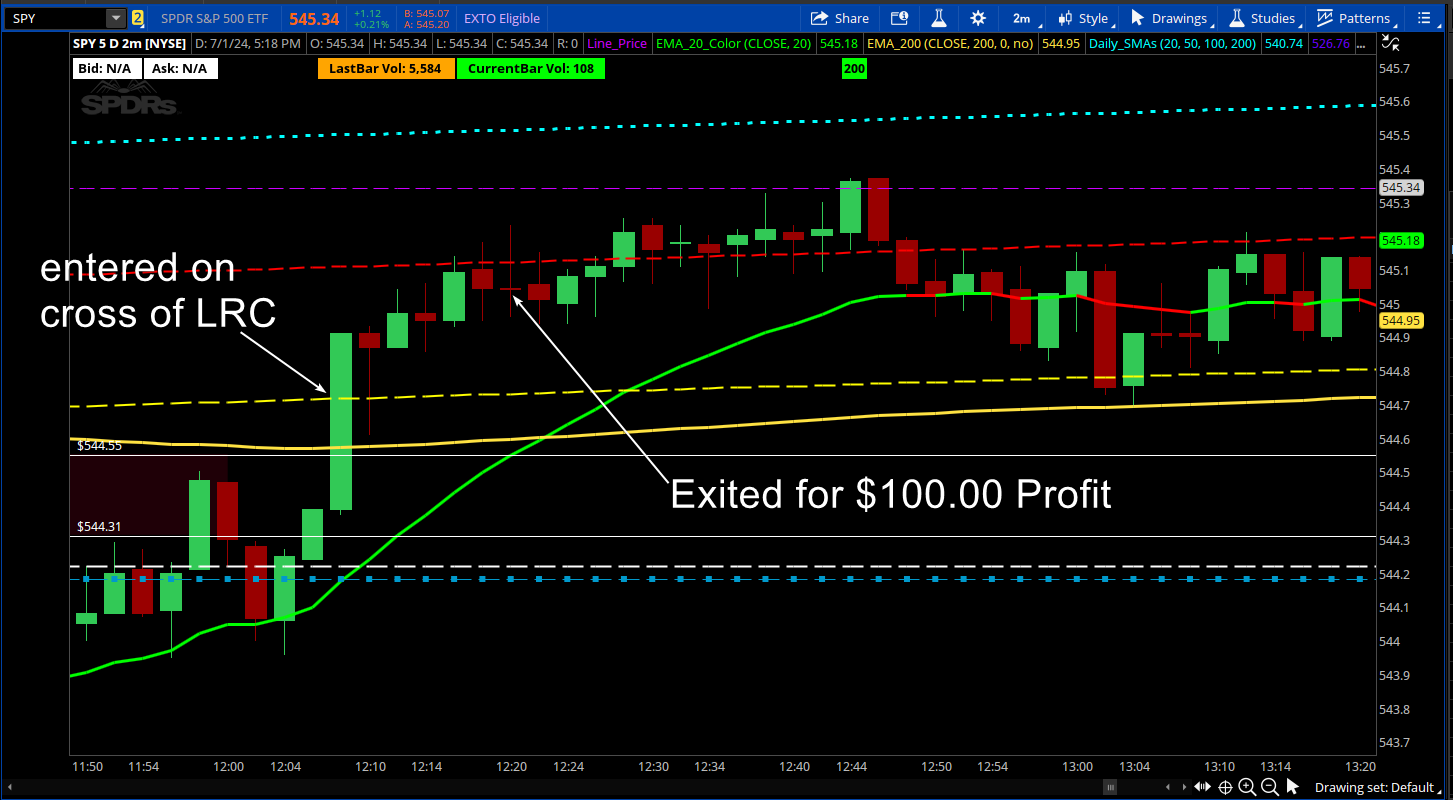Click the SPY 5 D 2m [NYSE] title
The image size is (1453, 800).
130,44
